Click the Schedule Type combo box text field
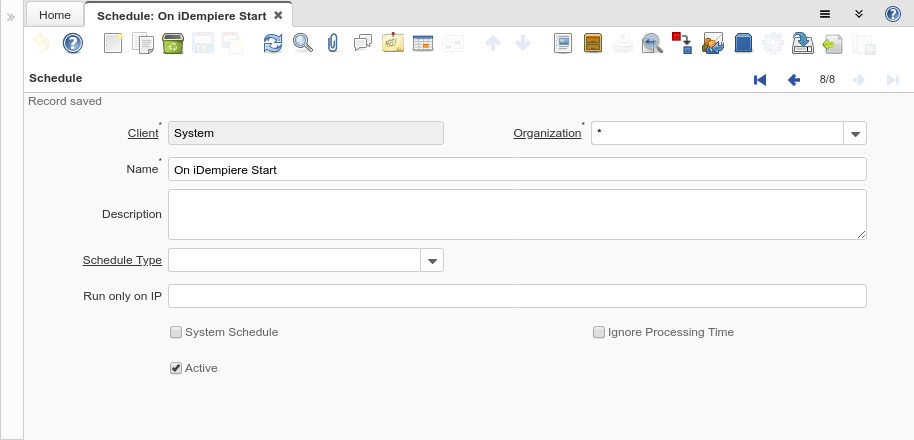The image size is (914, 440). (294, 260)
